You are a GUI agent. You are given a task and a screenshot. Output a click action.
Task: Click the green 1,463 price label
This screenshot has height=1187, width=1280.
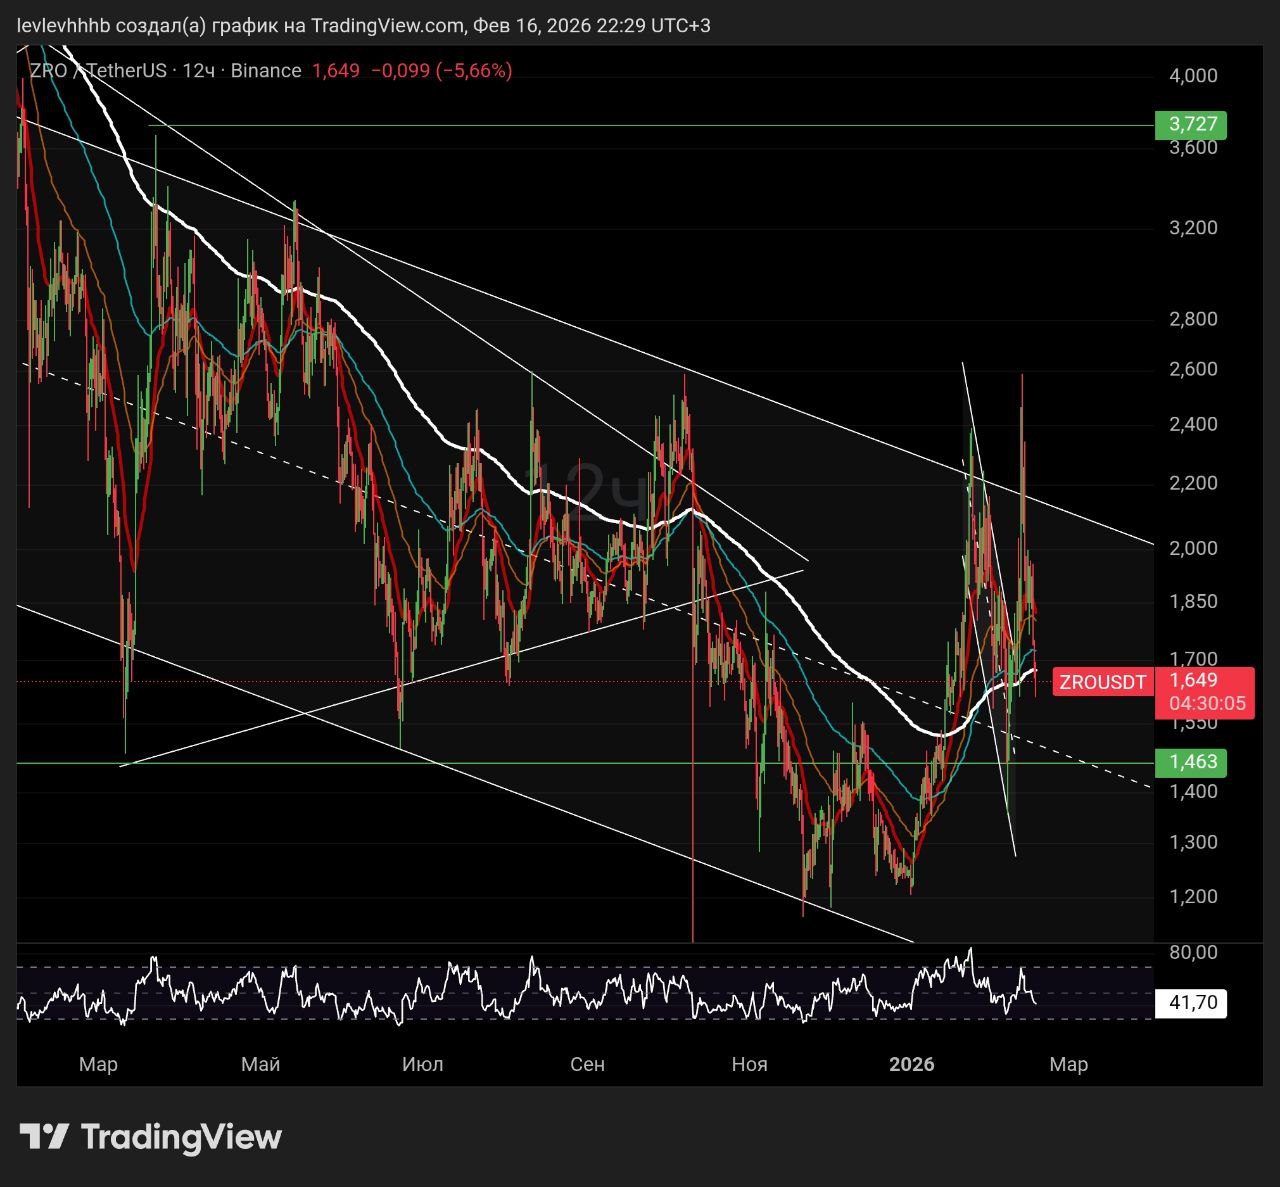pyautogui.click(x=1191, y=762)
